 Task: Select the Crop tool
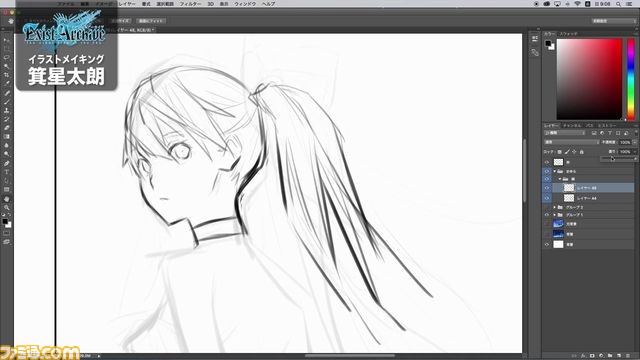coord(7,75)
